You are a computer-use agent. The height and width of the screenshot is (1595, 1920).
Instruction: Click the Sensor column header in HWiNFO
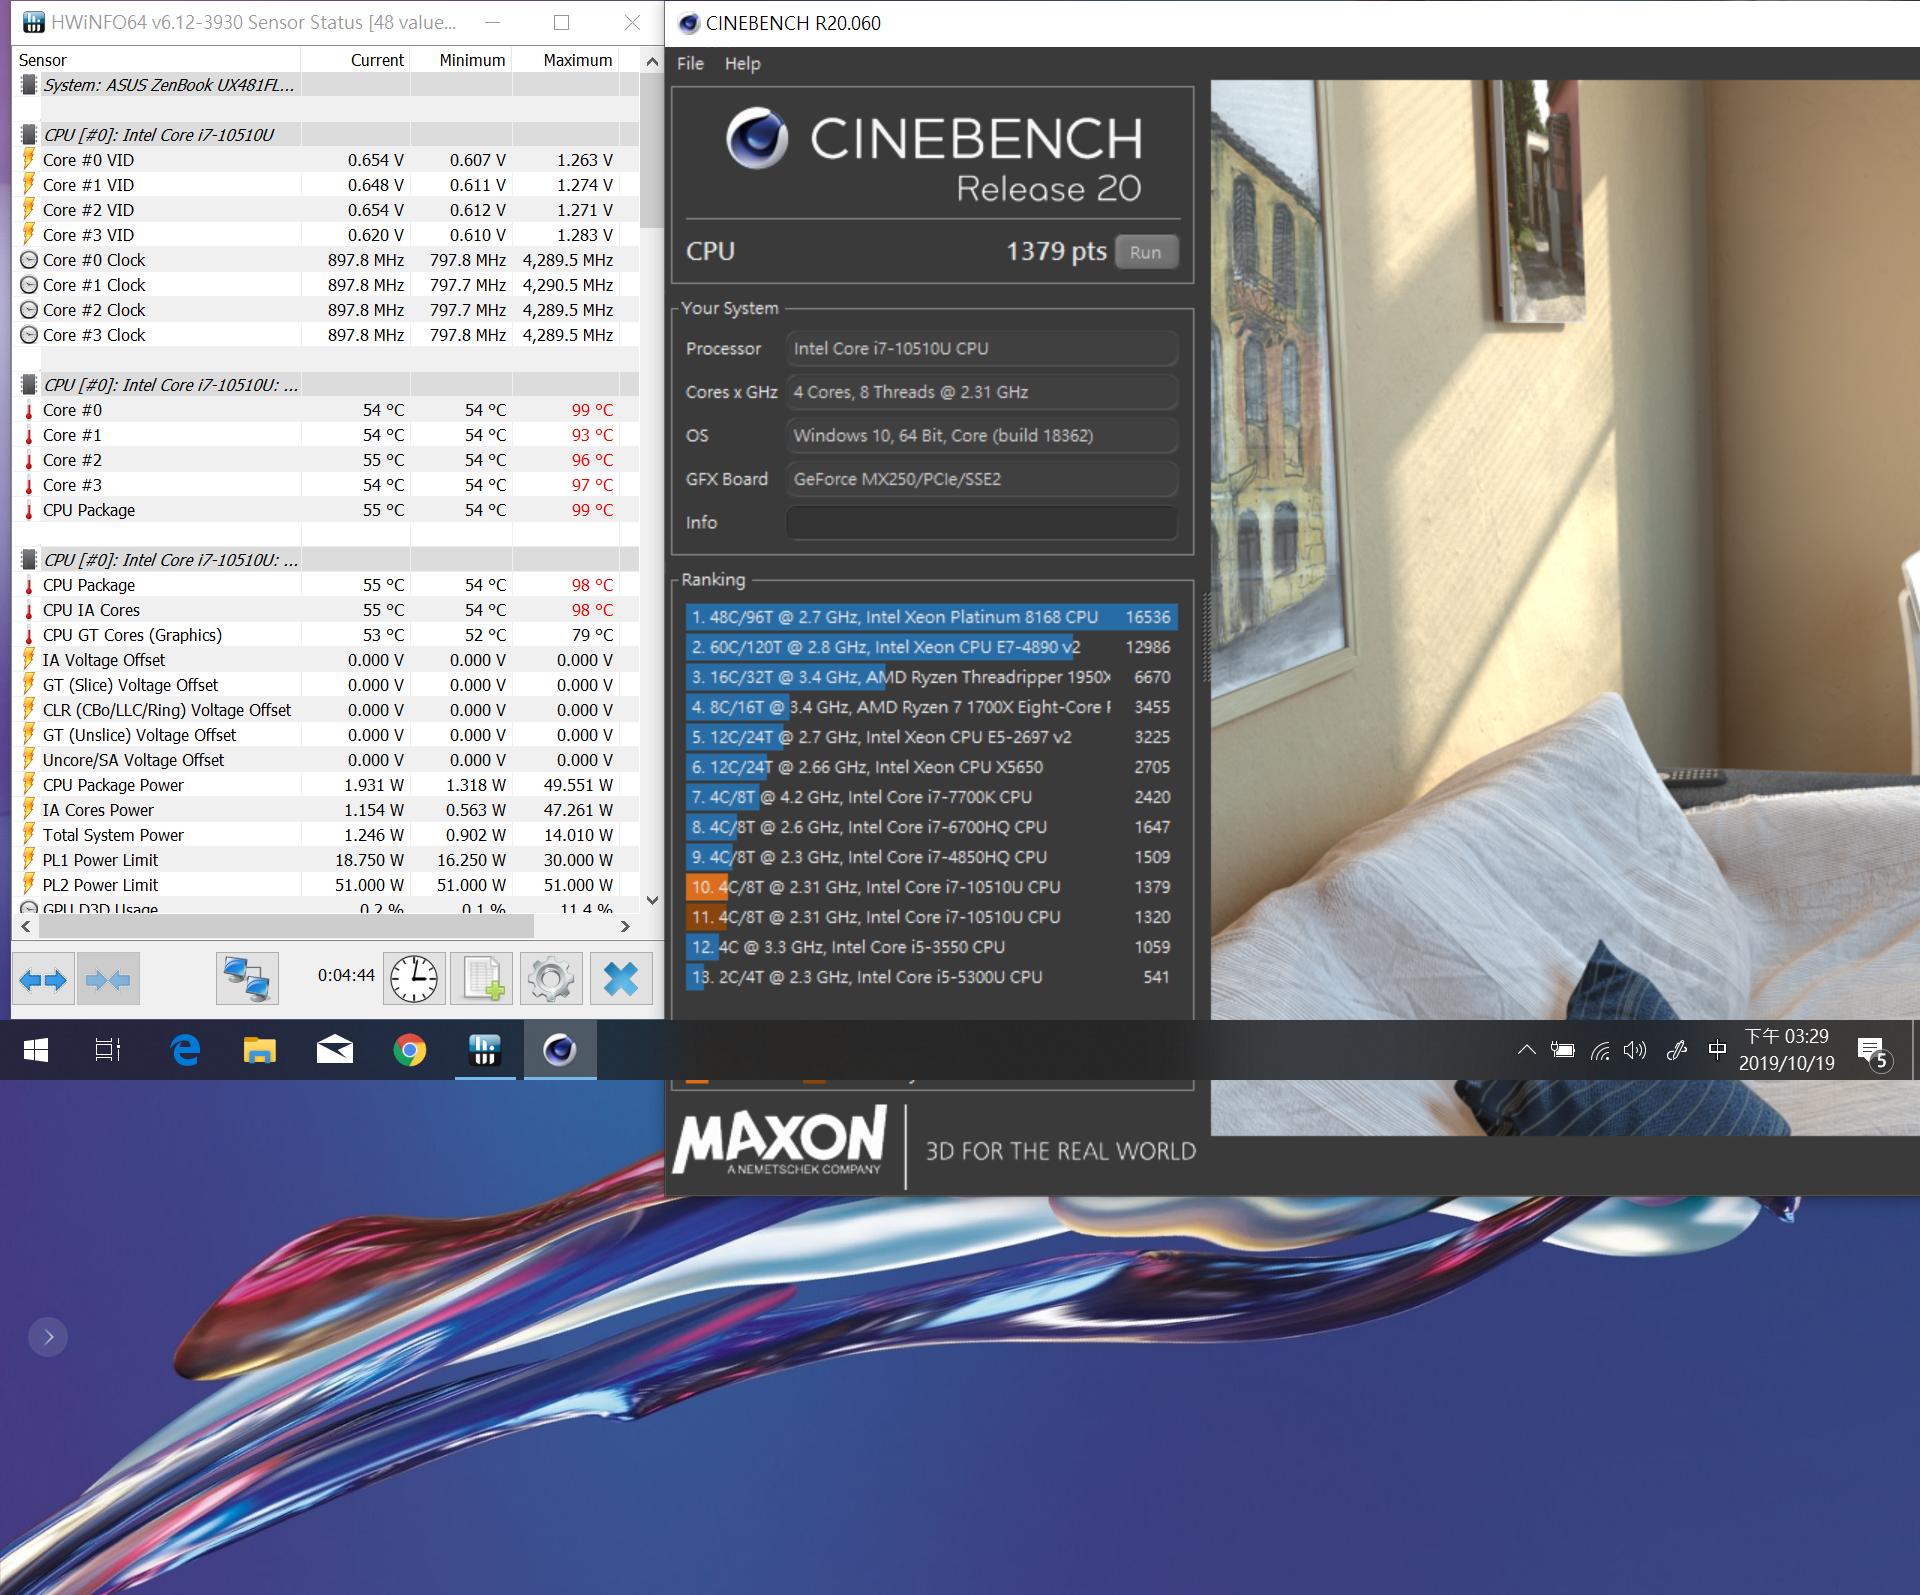coord(157,60)
